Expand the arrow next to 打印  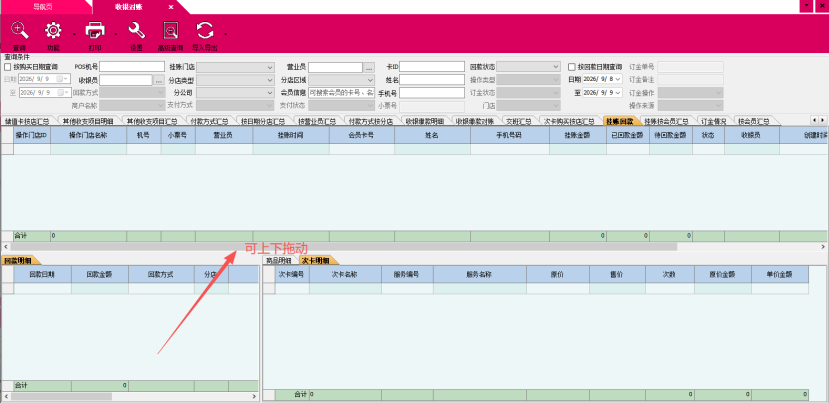point(115,34)
